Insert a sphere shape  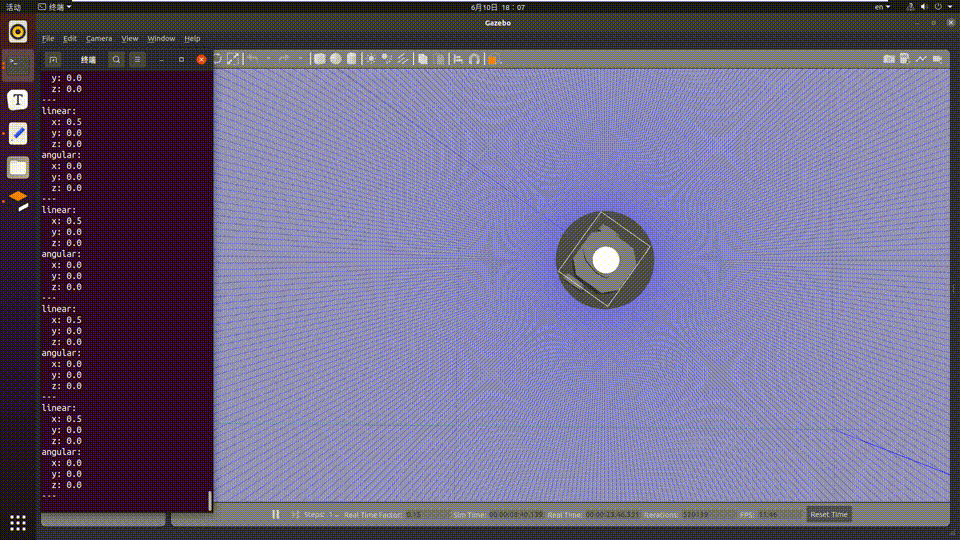[x=336, y=59]
